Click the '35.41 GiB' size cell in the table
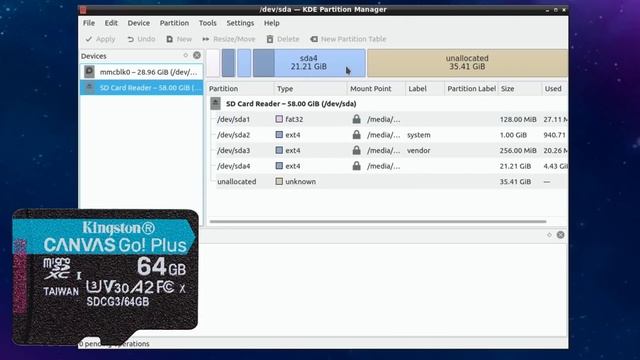This screenshot has height=360, width=640. click(515, 181)
